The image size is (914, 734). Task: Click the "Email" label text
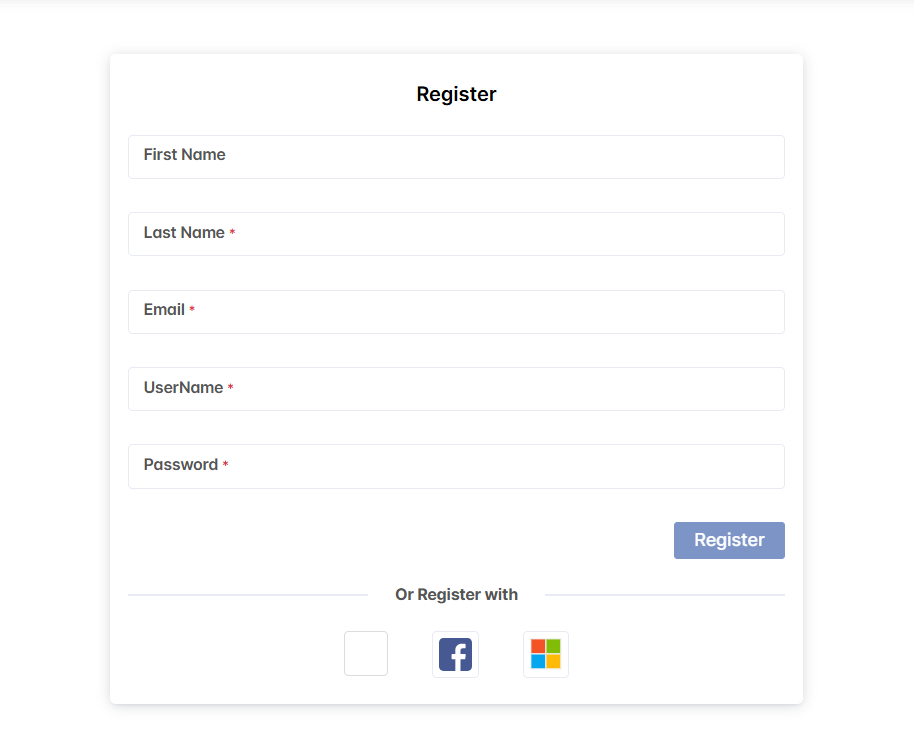pyautogui.click(x=164, y=310)
